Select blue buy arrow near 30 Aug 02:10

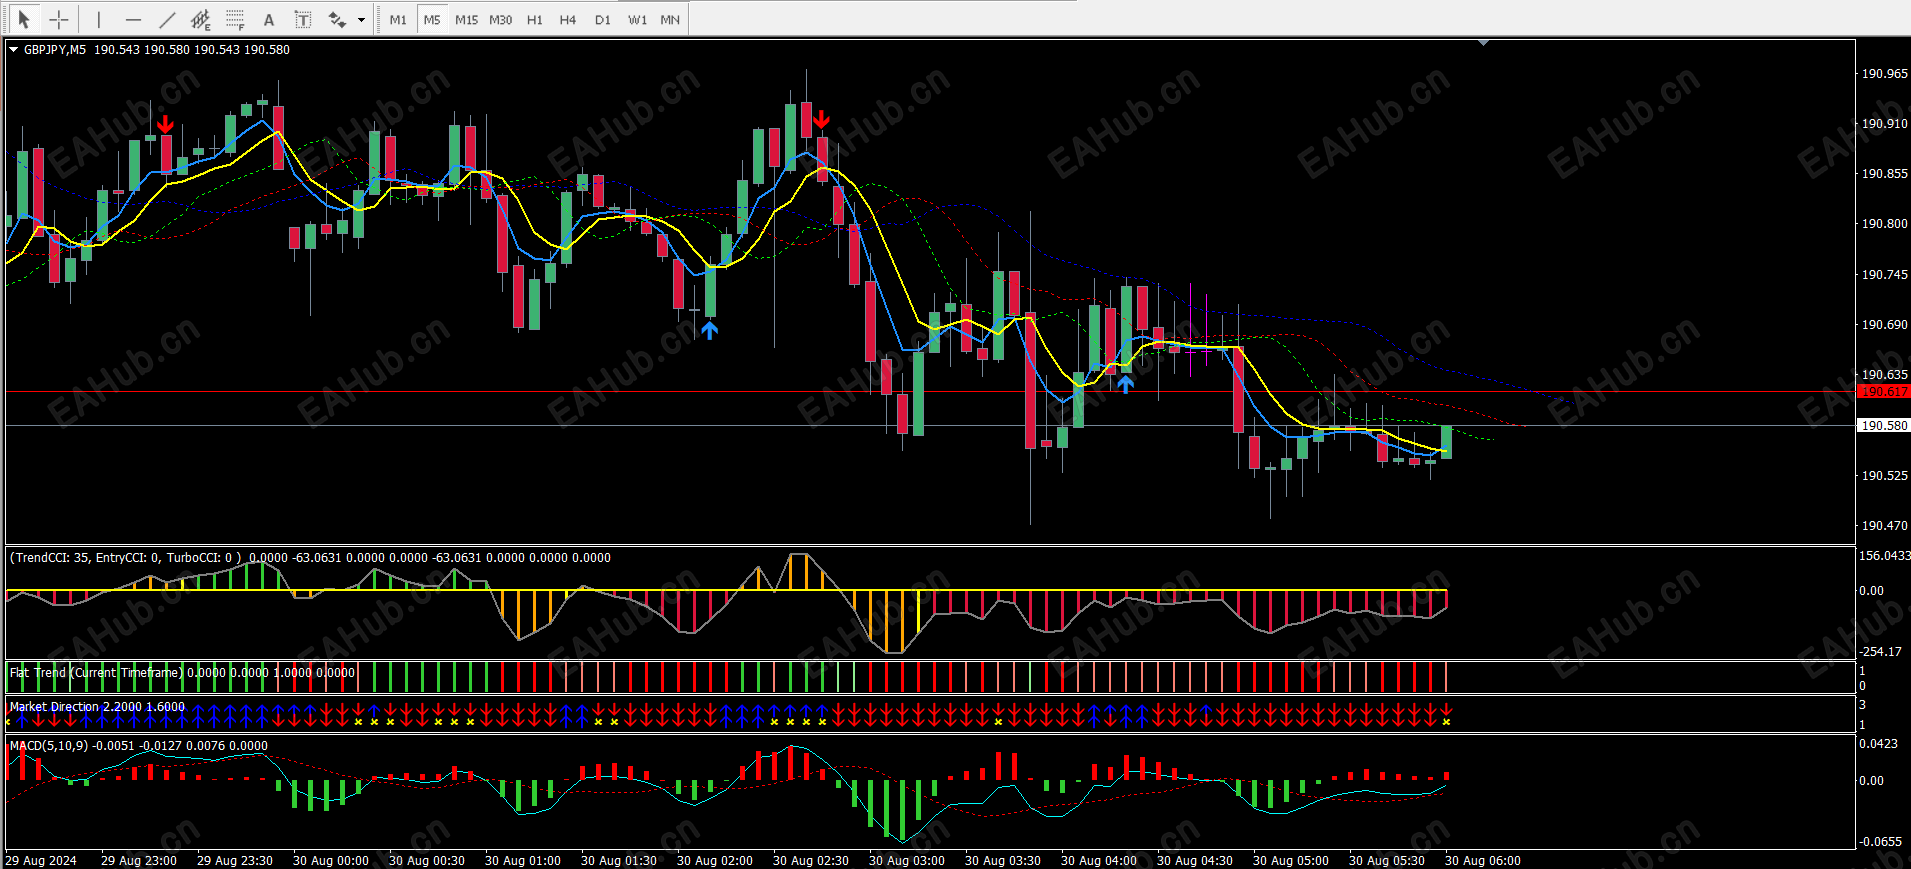coord(709,330)
